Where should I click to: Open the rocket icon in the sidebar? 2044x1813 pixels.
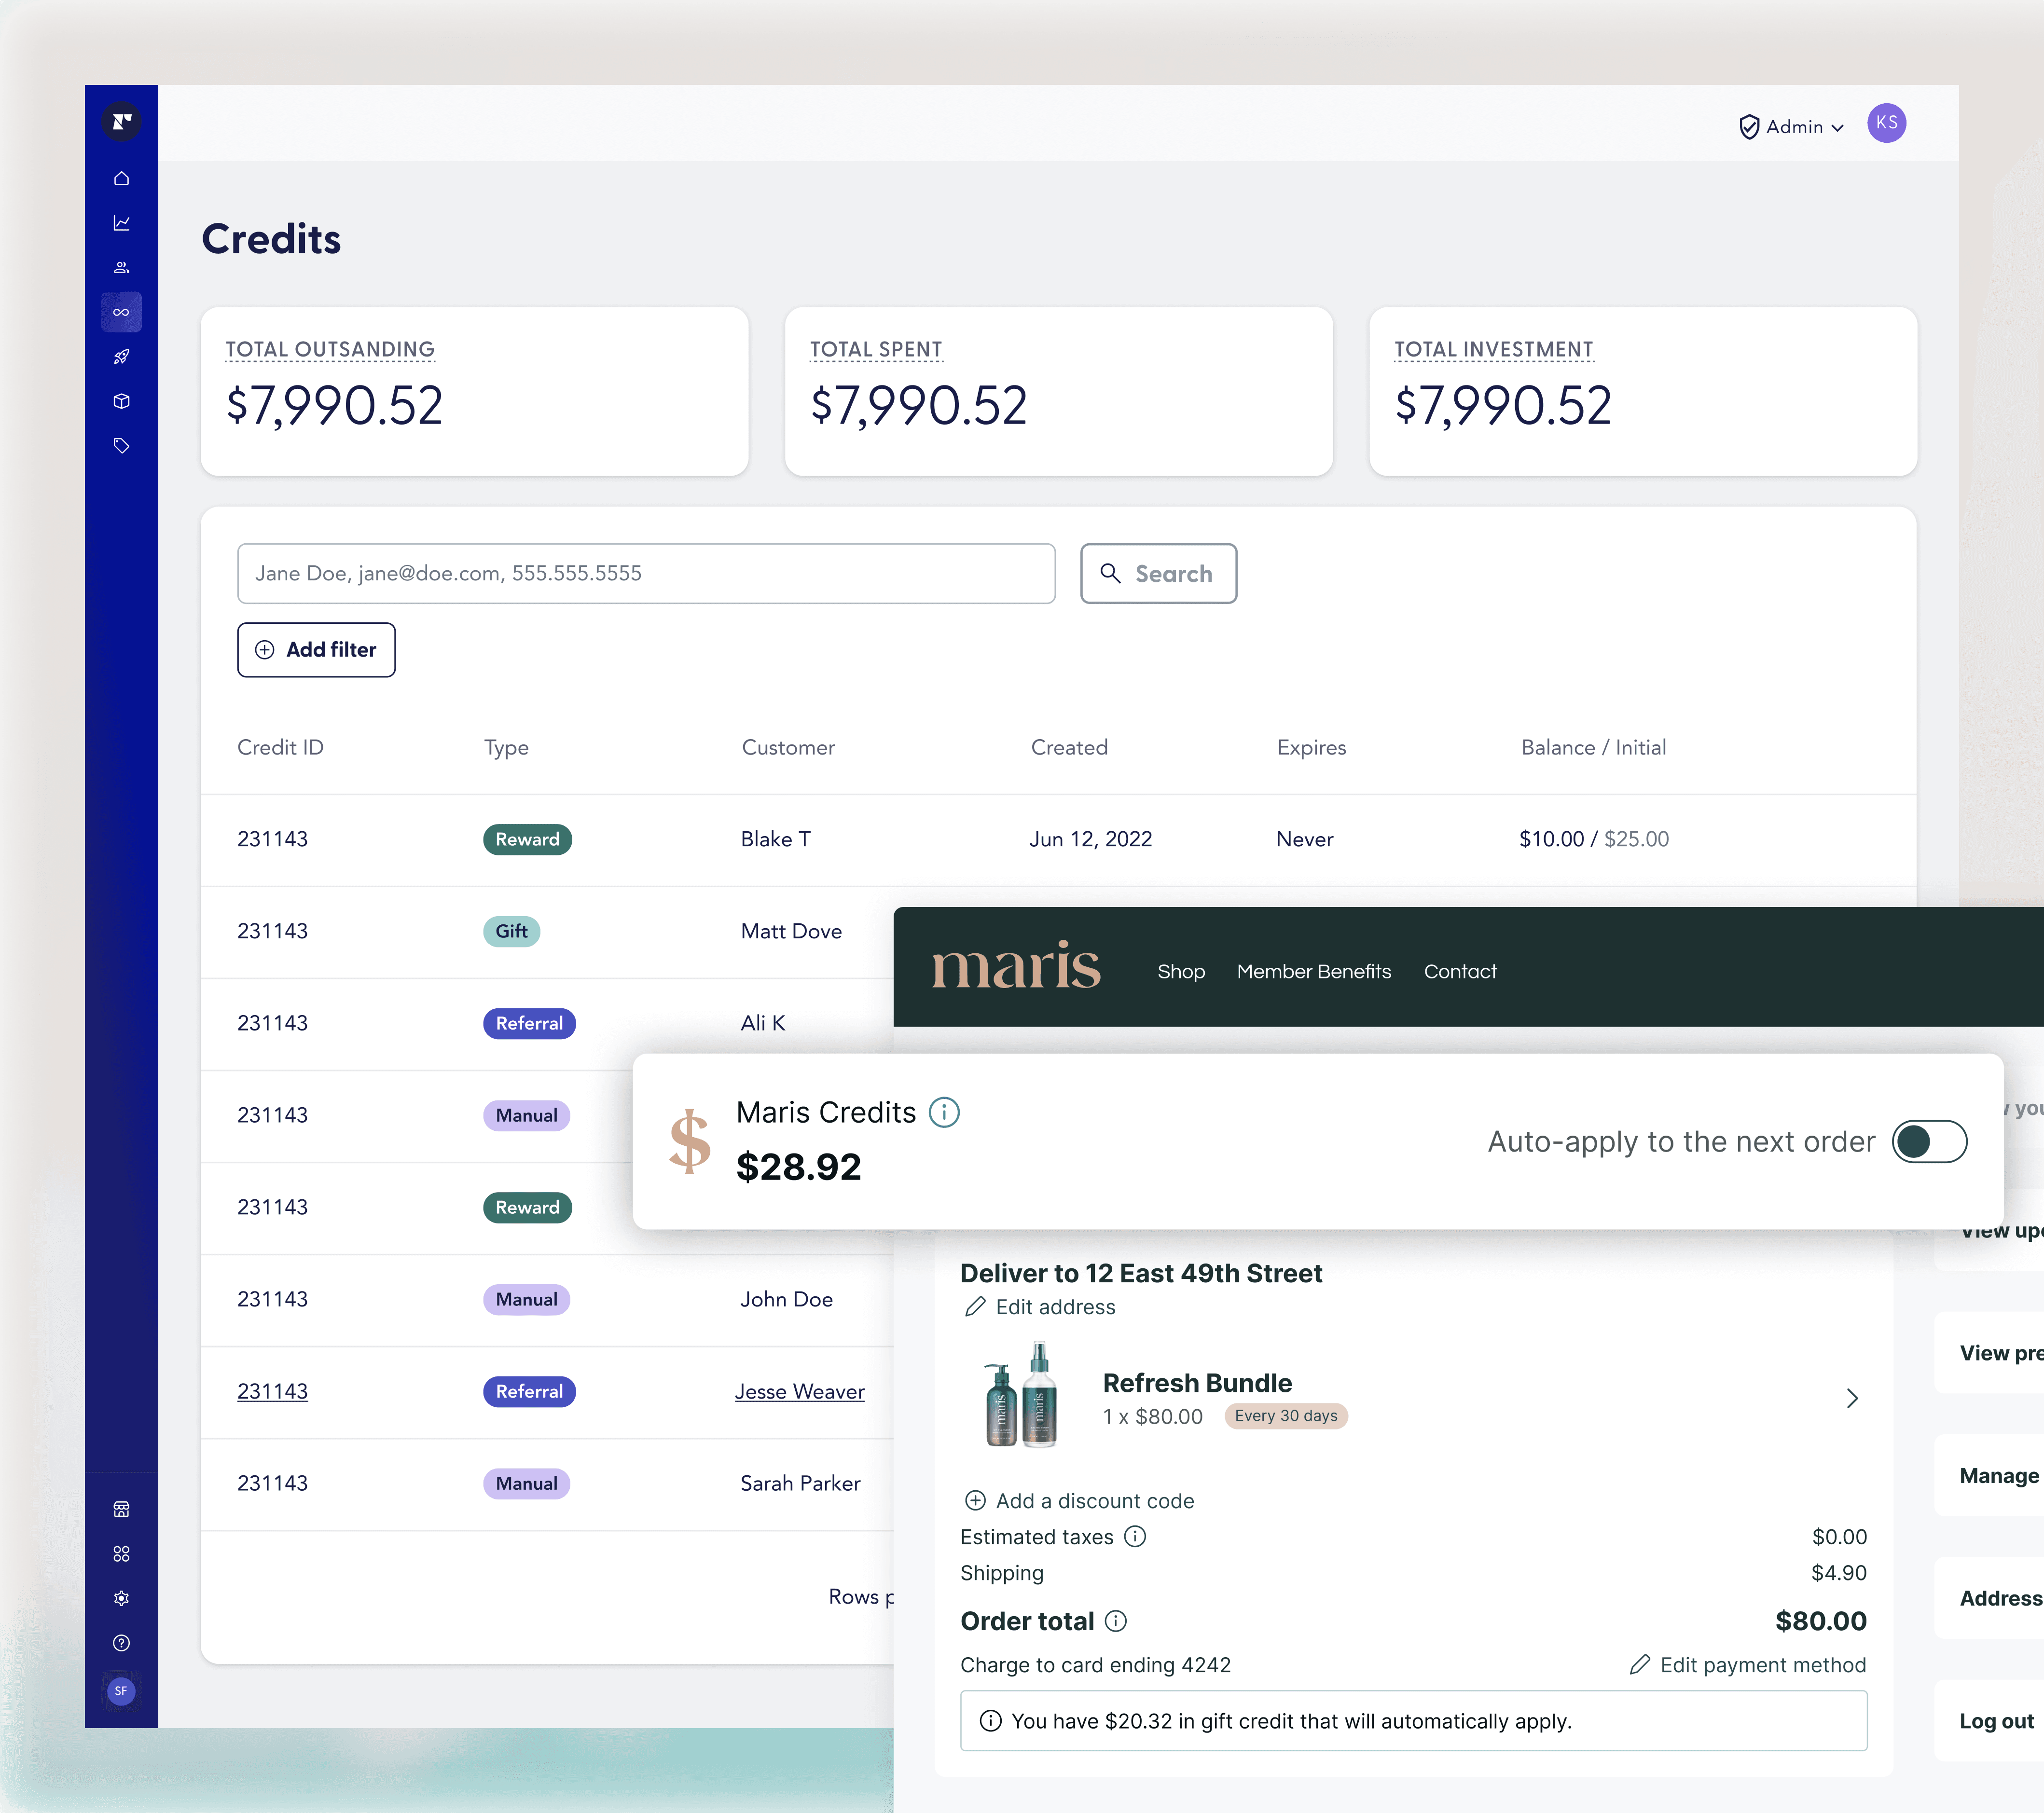coord(121,357)
